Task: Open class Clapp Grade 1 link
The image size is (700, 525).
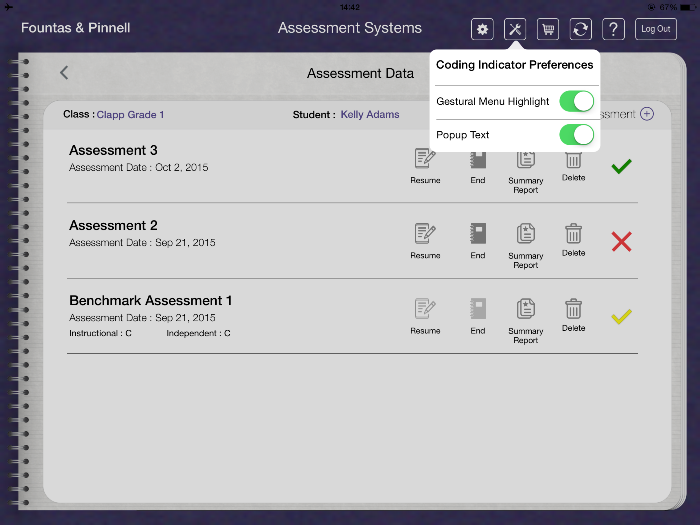Action: coord(130,115)
